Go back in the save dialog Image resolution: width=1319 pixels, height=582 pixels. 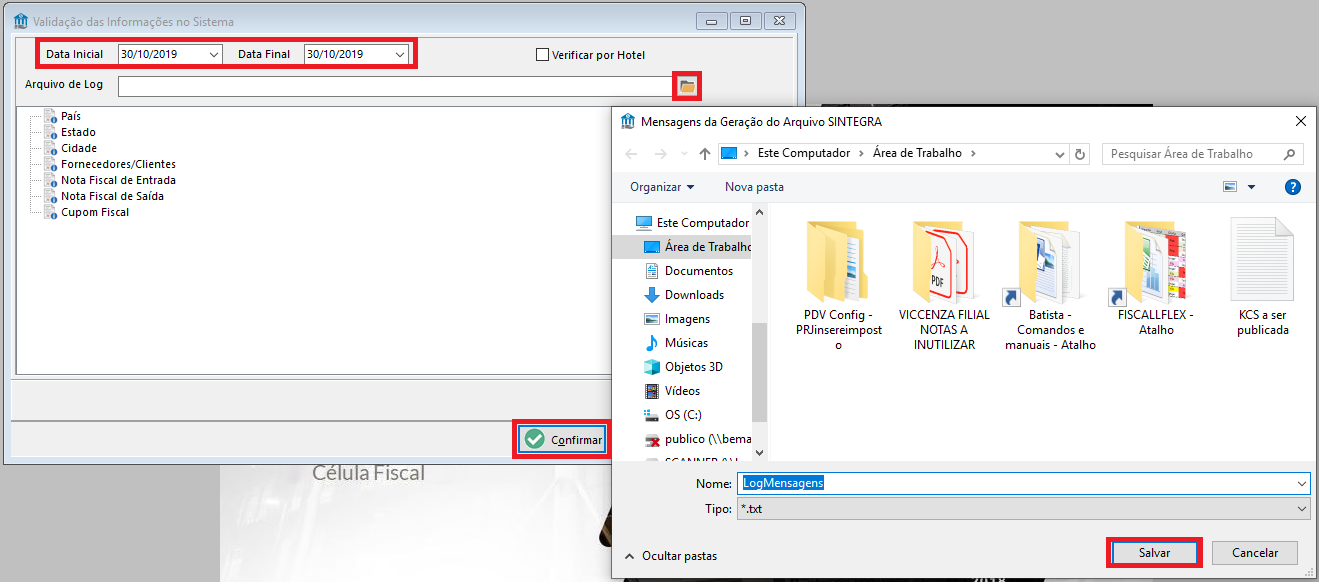[x=631, y=154]
